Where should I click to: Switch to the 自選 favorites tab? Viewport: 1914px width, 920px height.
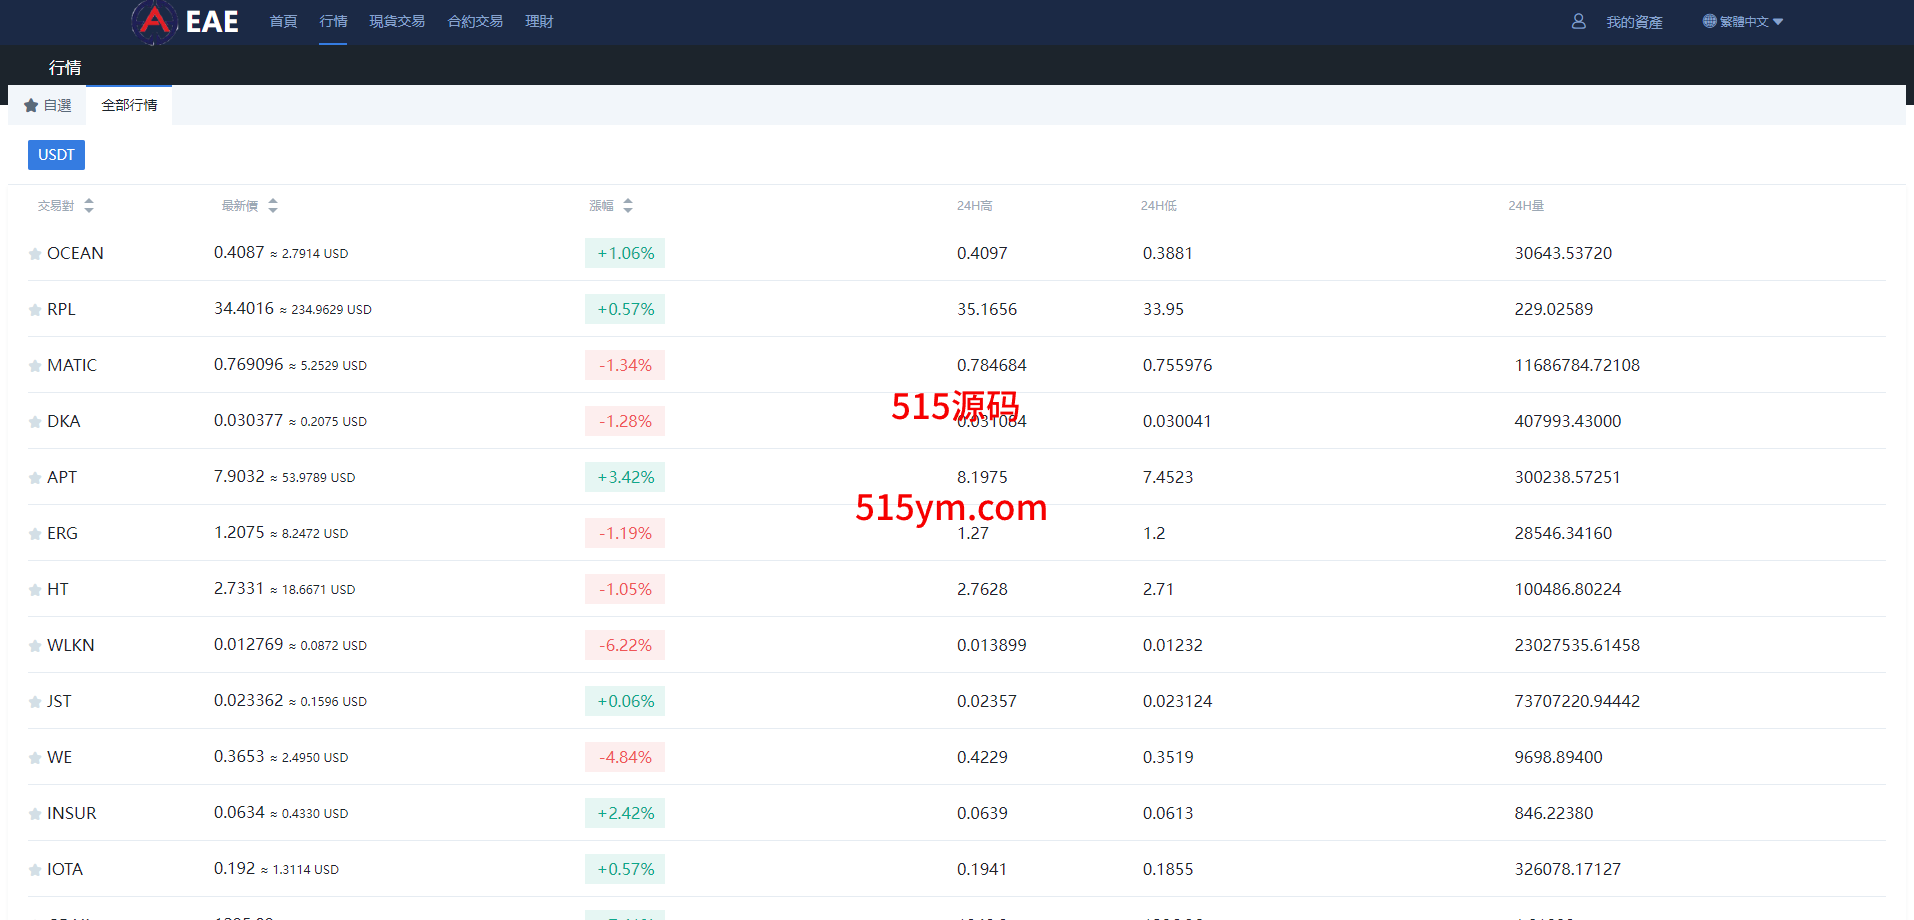click(x=48, y=105)
